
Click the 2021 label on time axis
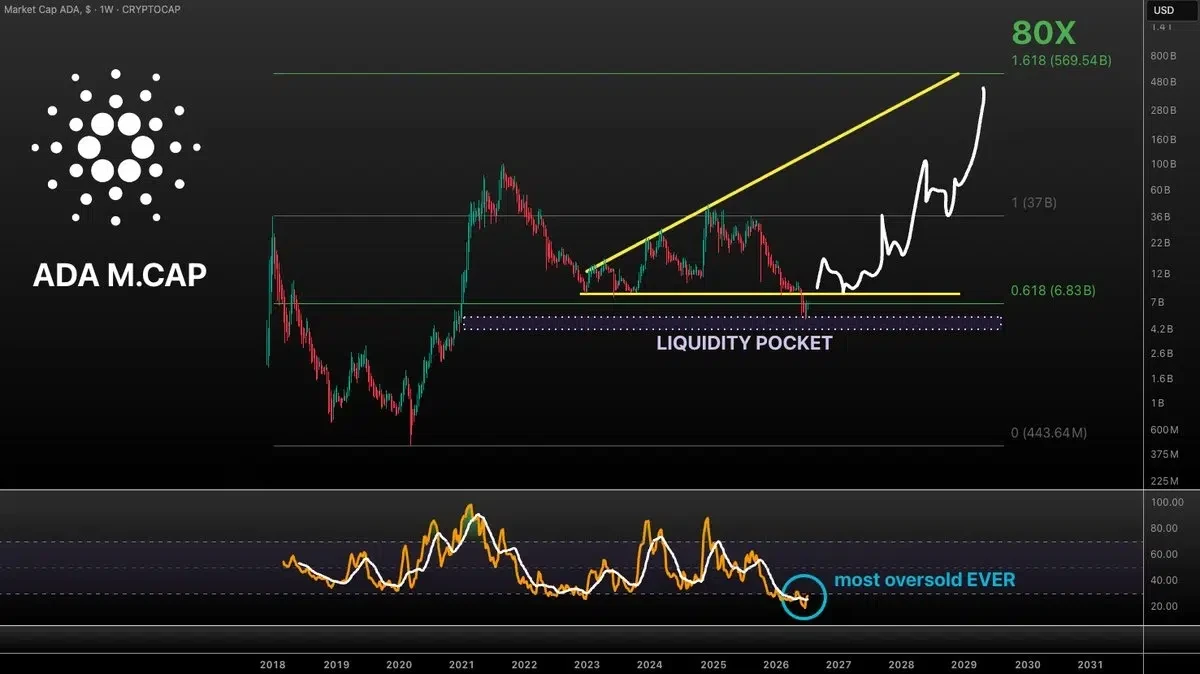click(461, 664)
